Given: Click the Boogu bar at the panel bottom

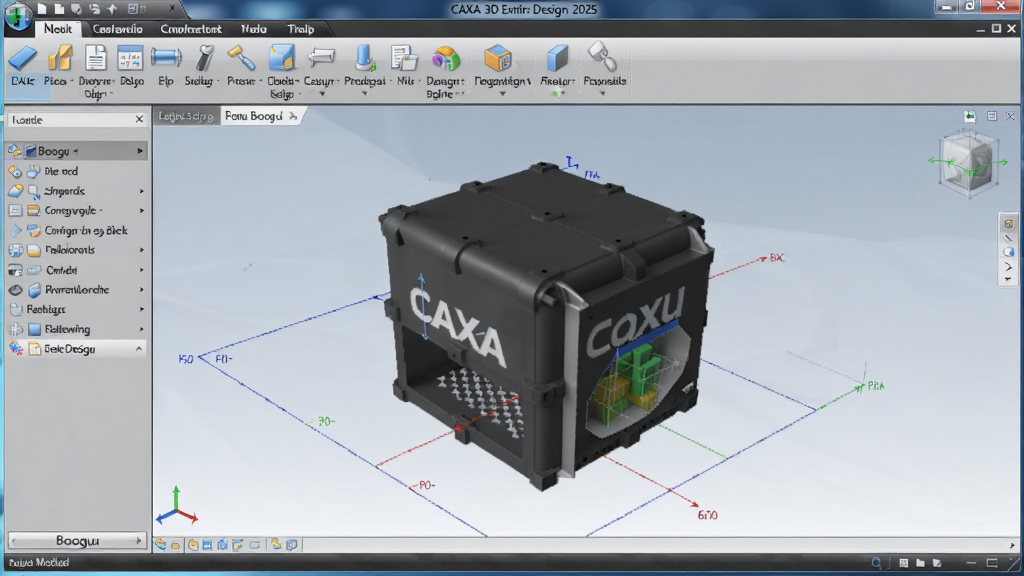Looking at the screenshot, I should point(77,541).
